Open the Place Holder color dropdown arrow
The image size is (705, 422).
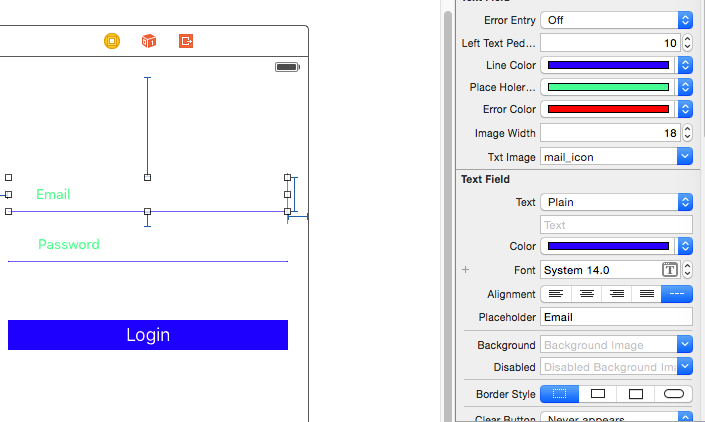point(685,87)
